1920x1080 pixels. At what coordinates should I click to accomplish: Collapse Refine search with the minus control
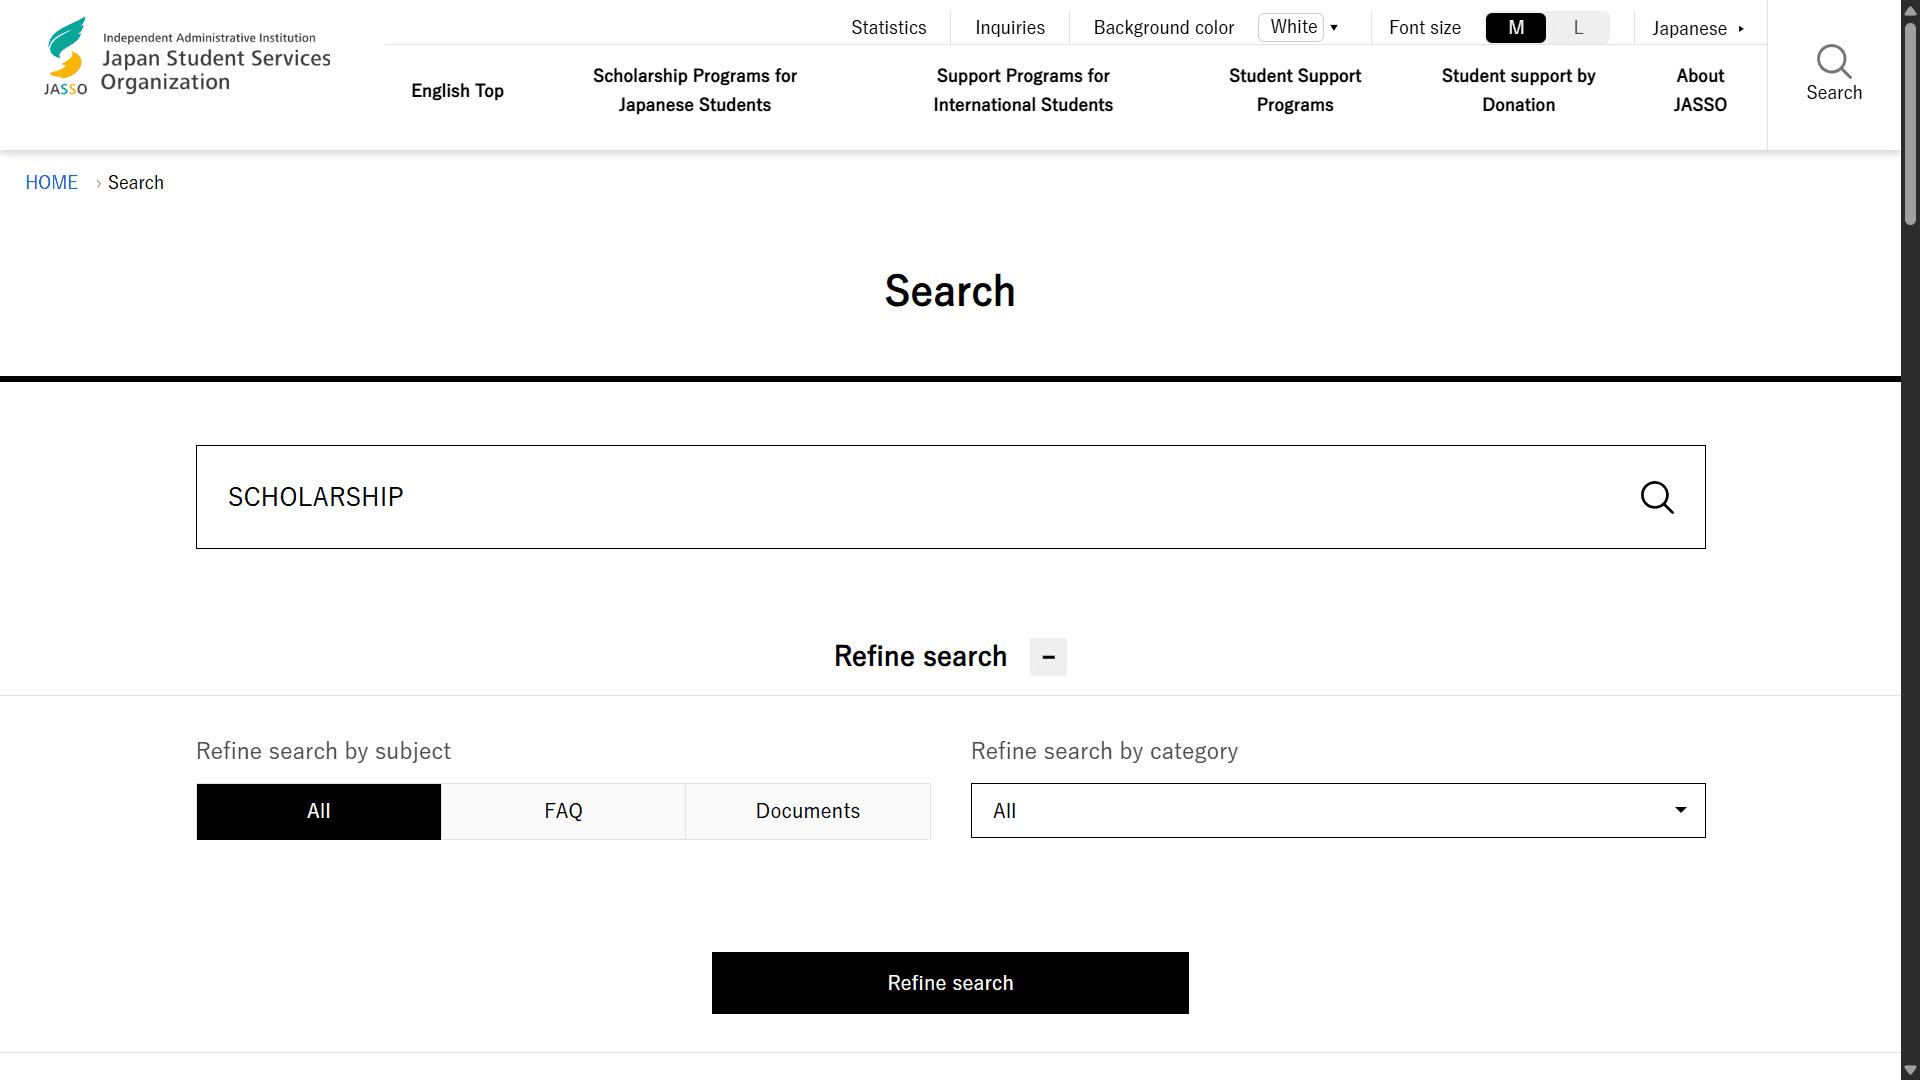[x=1048, y=657]
